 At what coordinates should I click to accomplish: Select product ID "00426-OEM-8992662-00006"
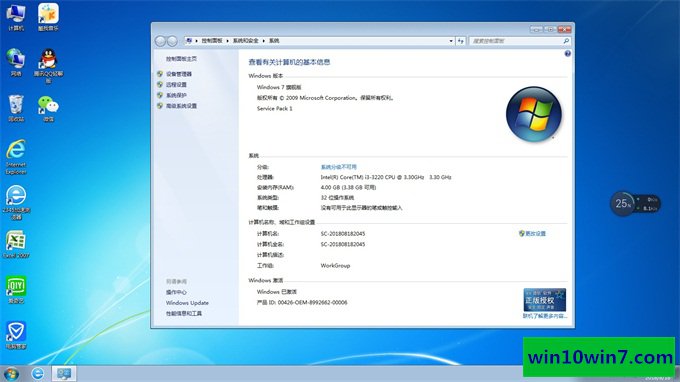click(x=312, y=303)
